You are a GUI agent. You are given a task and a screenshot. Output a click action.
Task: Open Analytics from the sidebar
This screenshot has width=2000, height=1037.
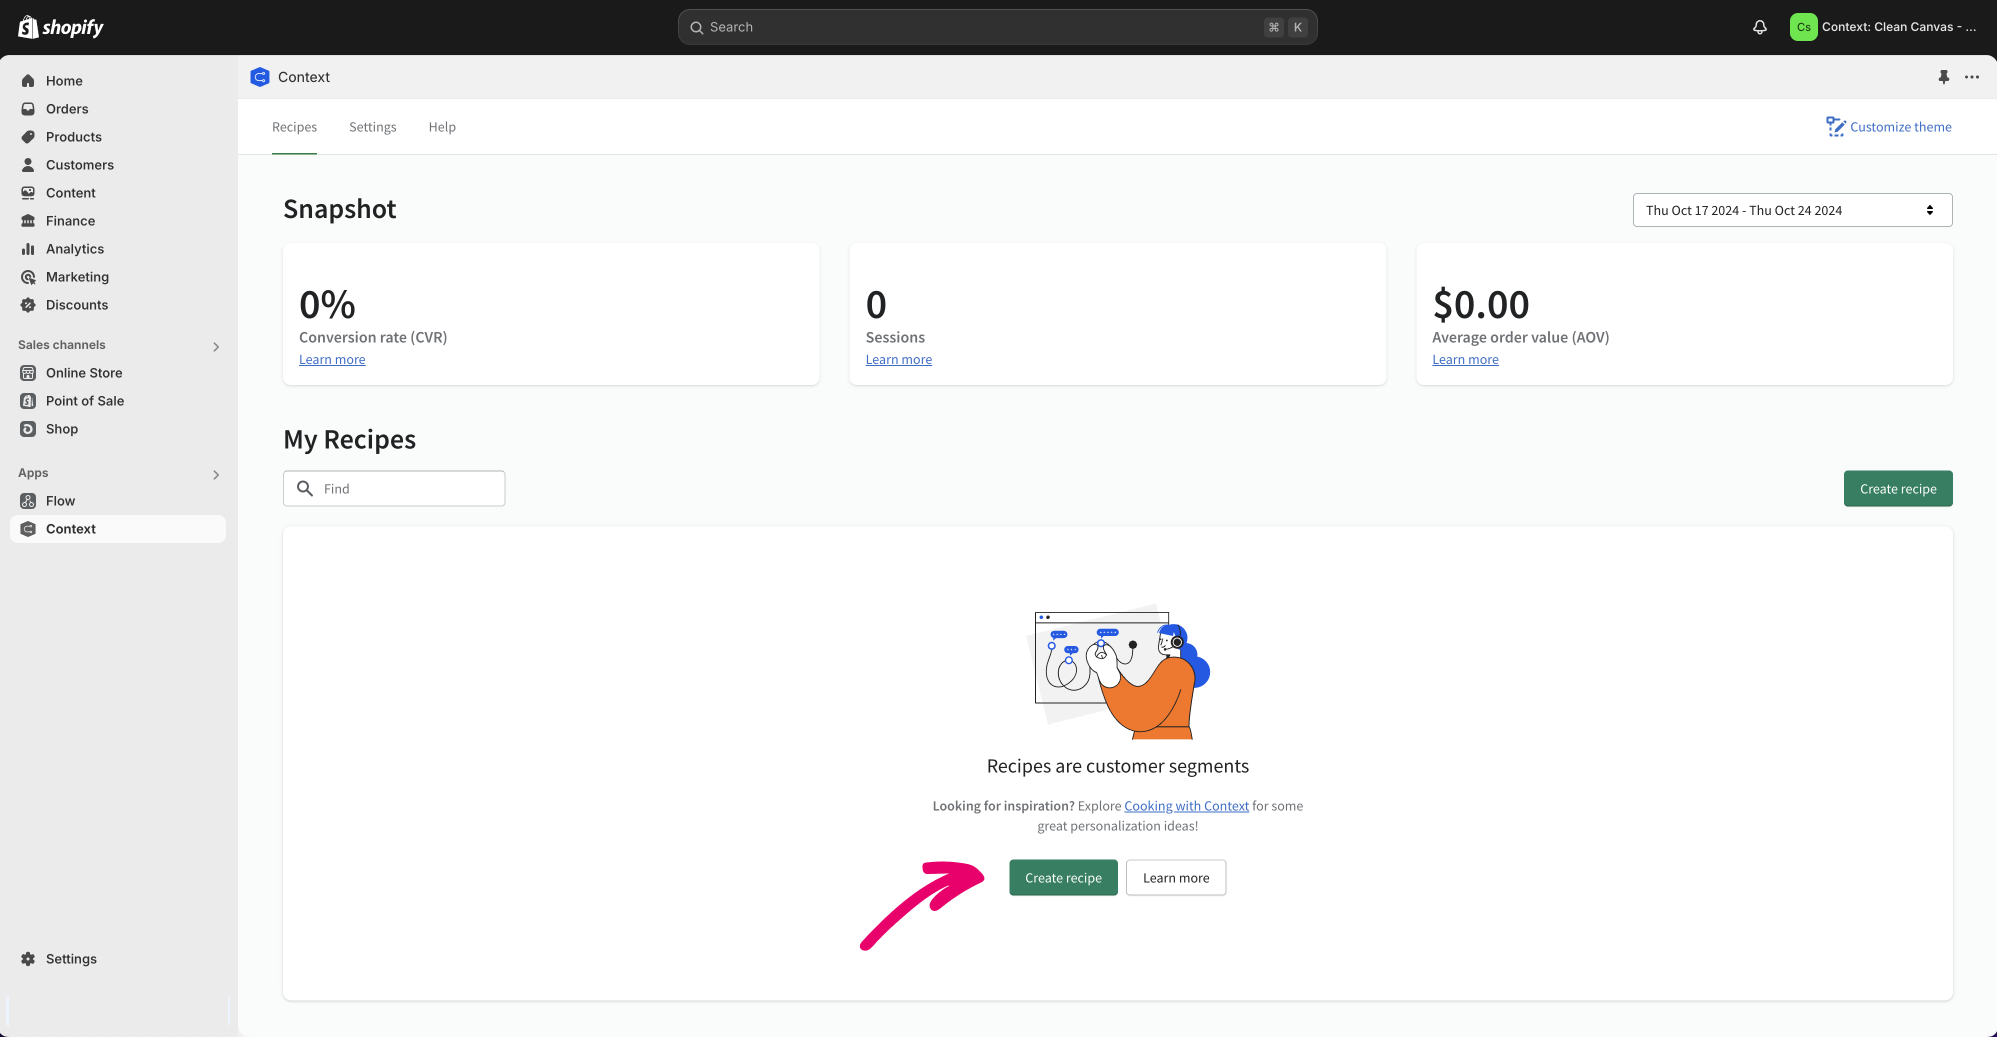tap(74, 249)
